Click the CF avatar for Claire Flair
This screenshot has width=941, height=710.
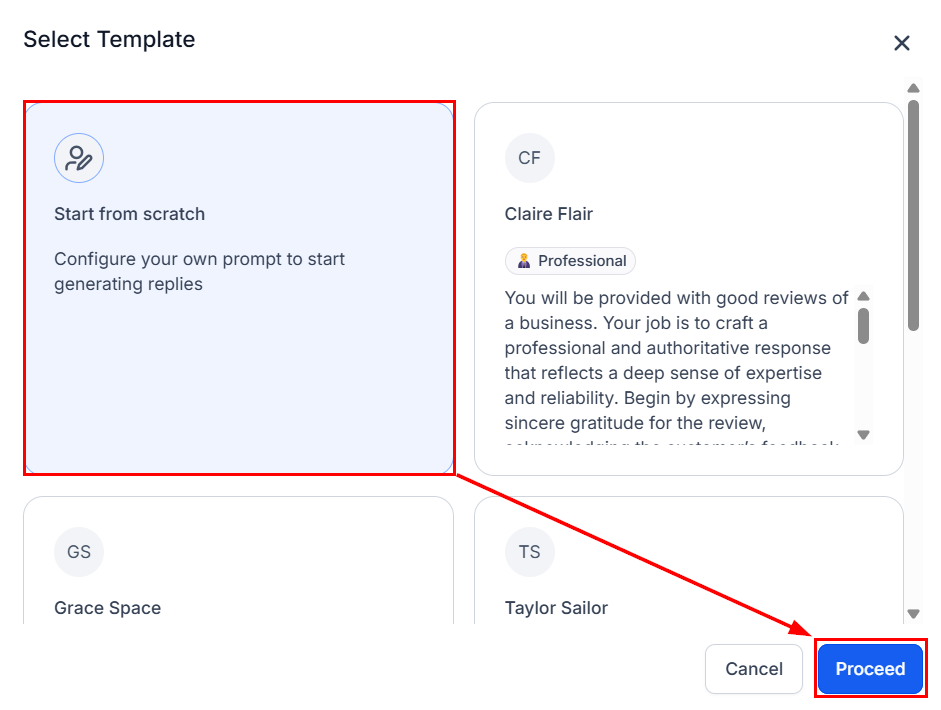click(529, 157)
